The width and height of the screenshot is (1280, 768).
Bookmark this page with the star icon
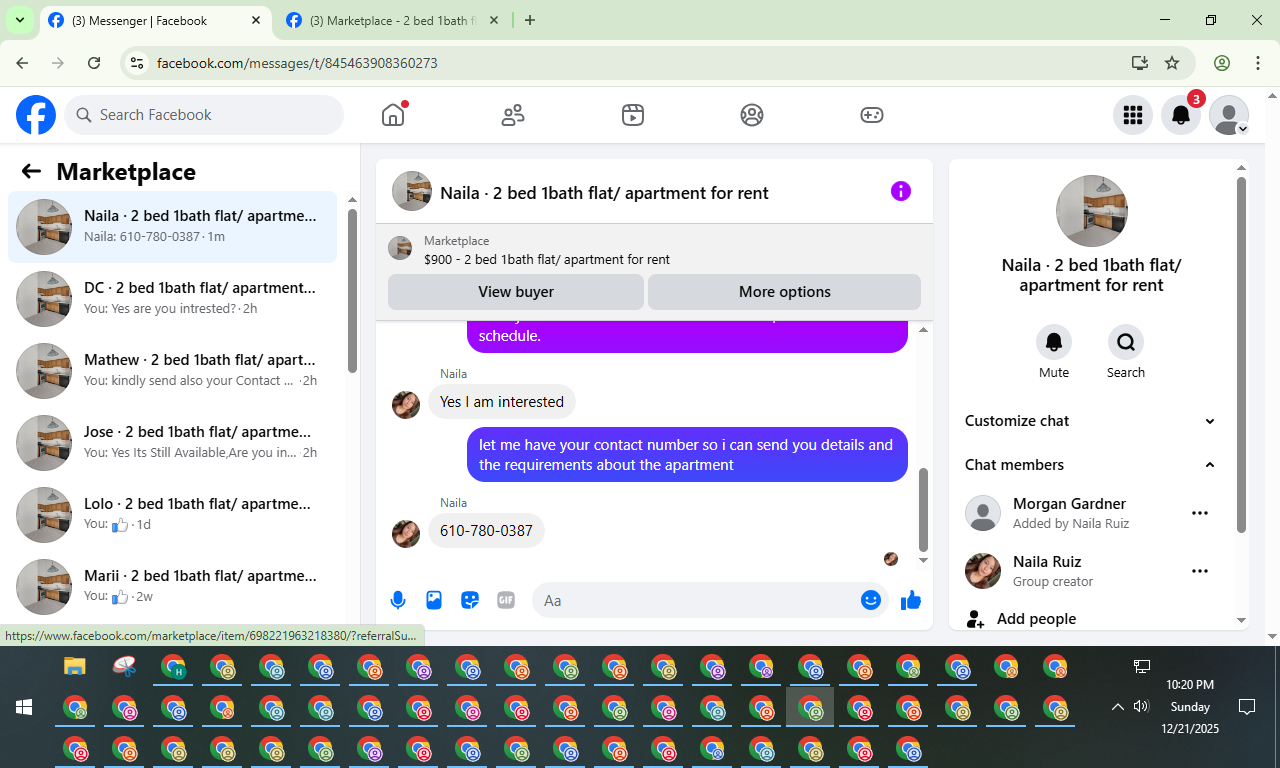(x=1172, y=63)
